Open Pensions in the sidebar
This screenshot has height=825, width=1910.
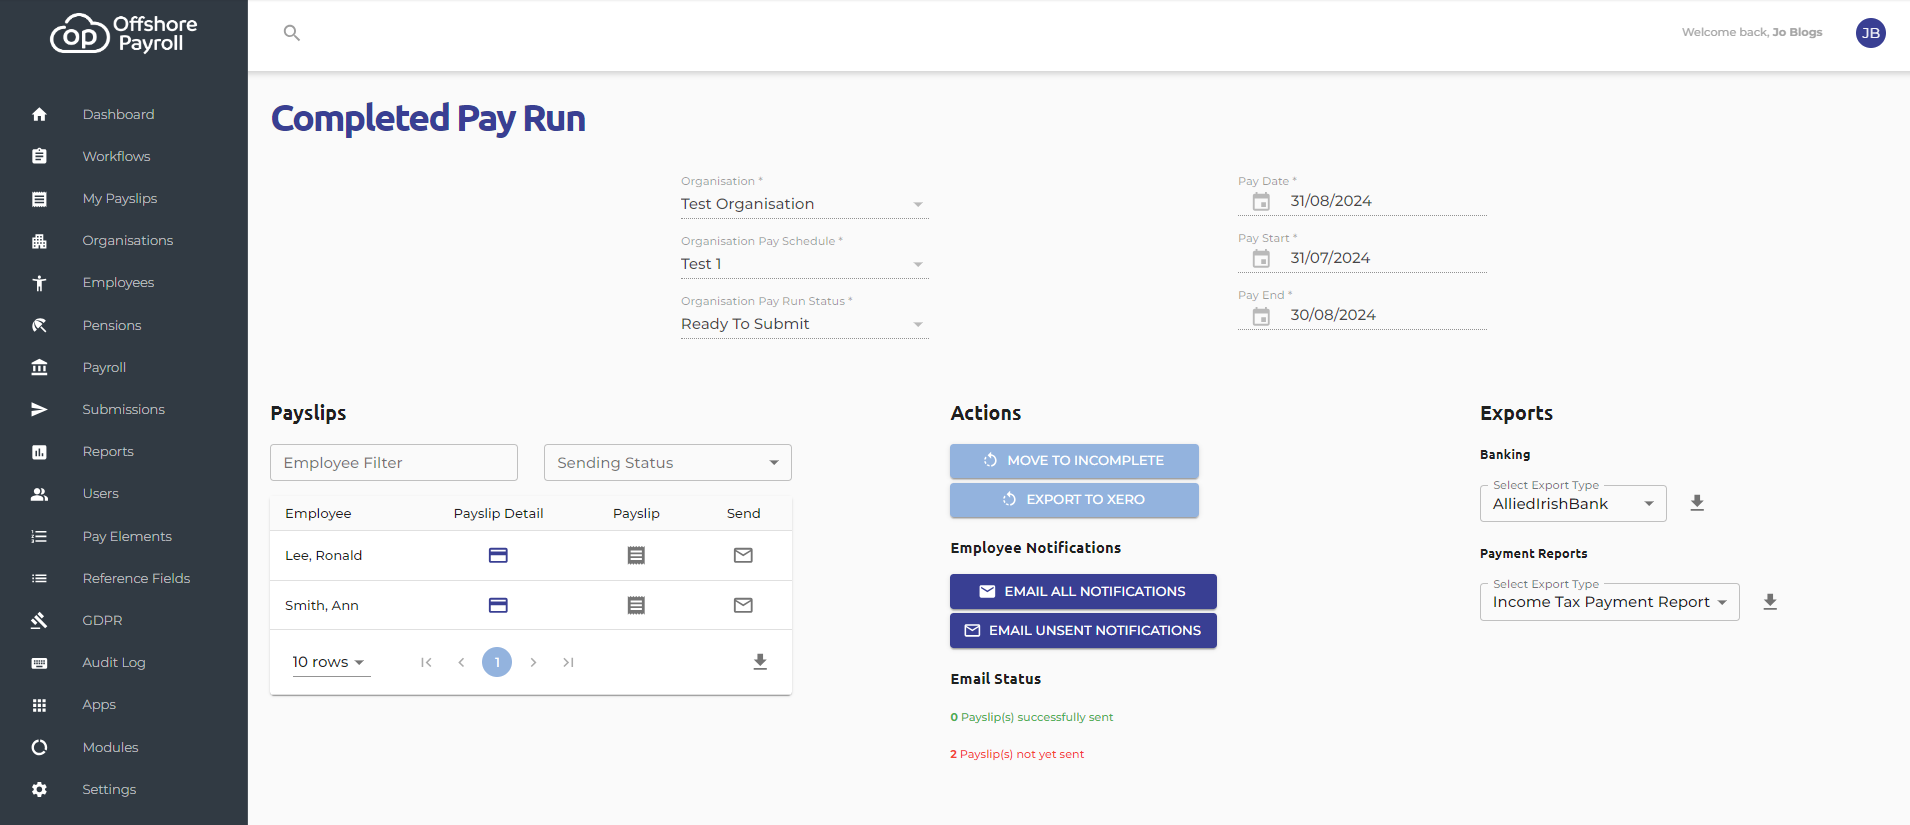[x=112, y=325]
